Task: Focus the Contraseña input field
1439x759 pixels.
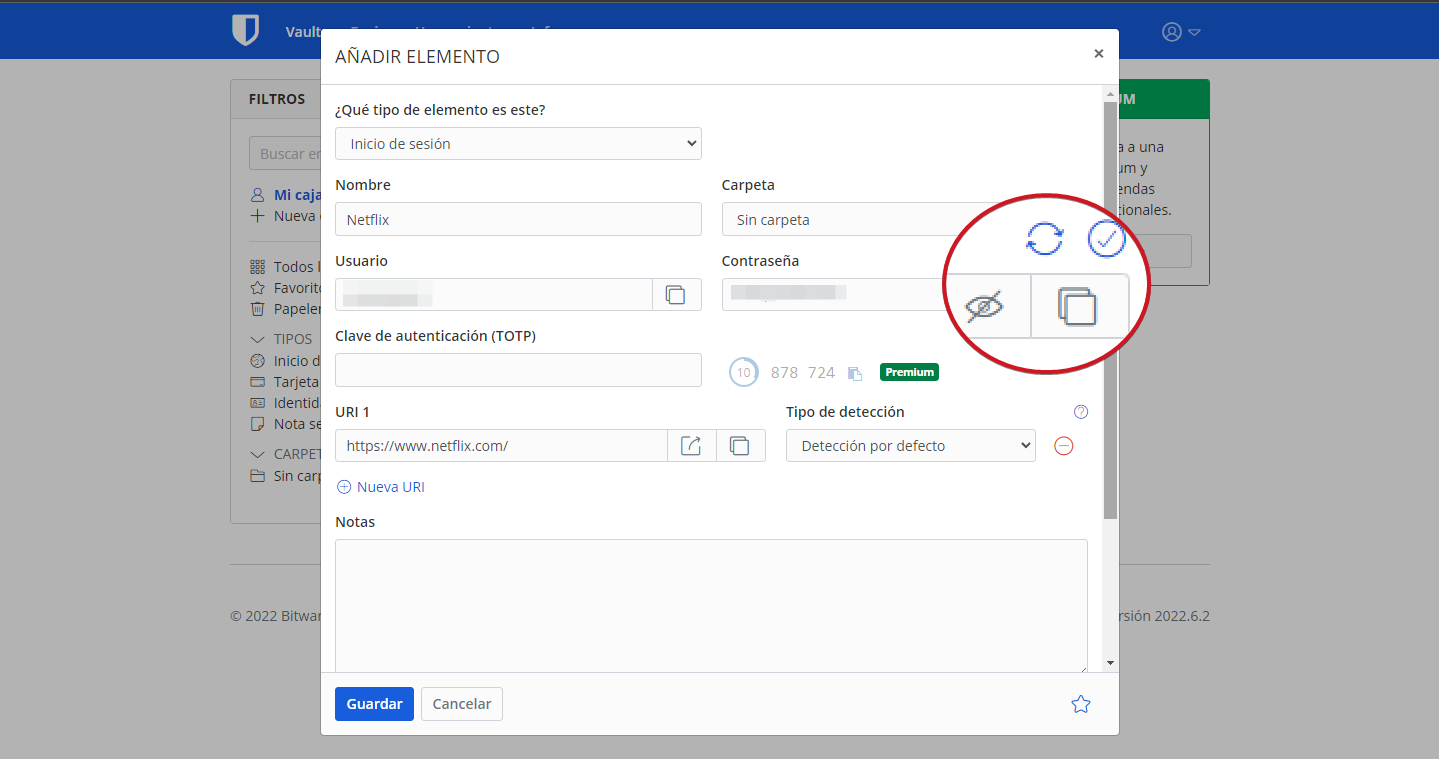Action: [835, 295]
